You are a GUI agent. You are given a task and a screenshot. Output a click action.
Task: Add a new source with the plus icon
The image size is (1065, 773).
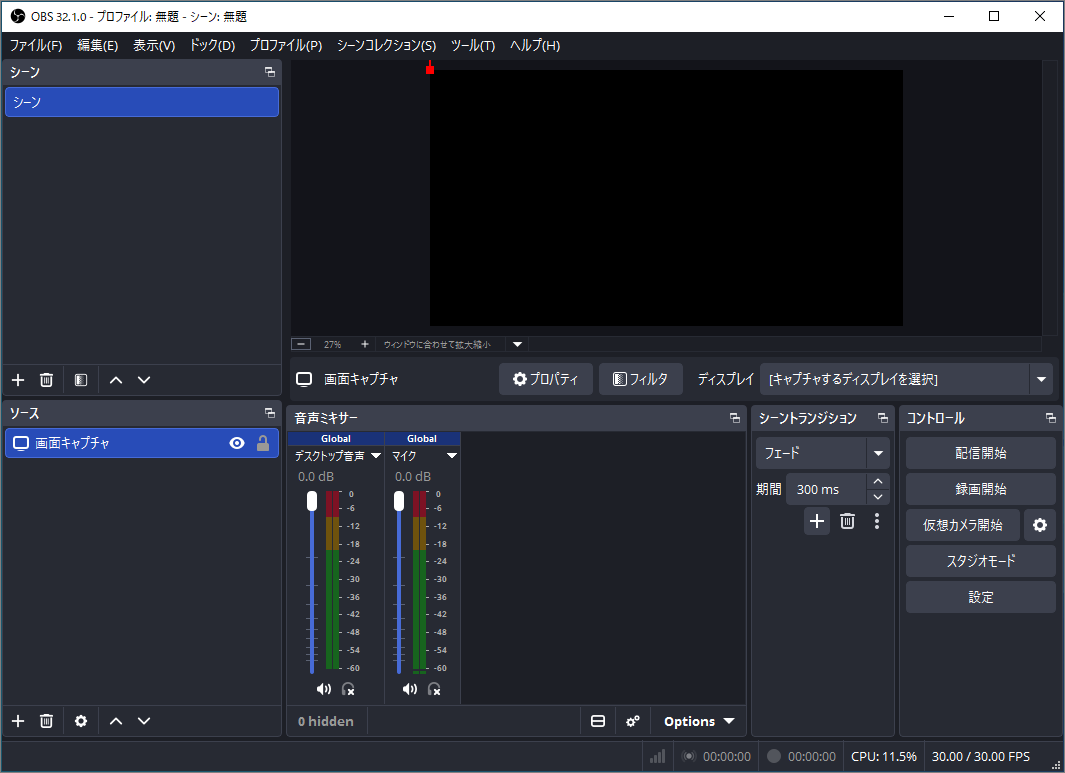[x=17, y=720]
